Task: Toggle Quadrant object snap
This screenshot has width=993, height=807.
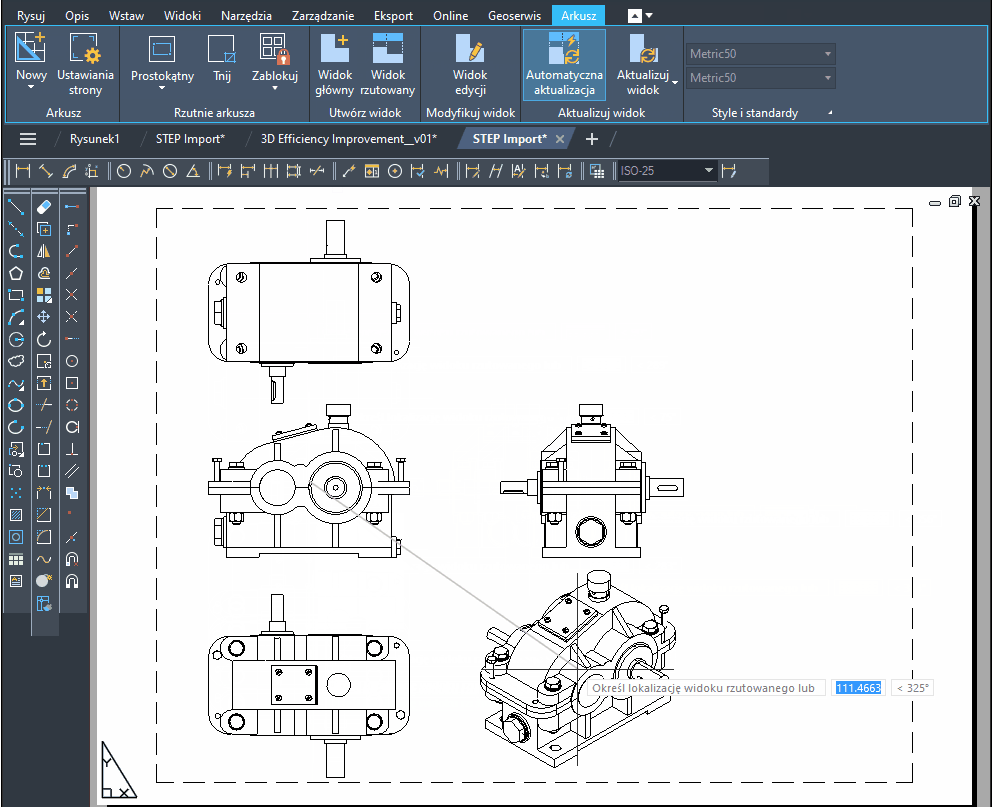Action: (x=72, y=405)
